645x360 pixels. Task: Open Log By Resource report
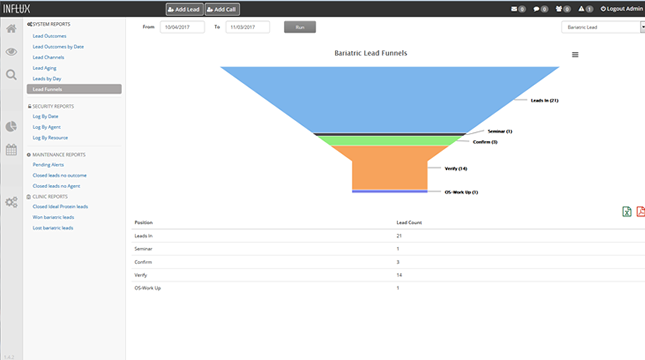click(50, 138)
